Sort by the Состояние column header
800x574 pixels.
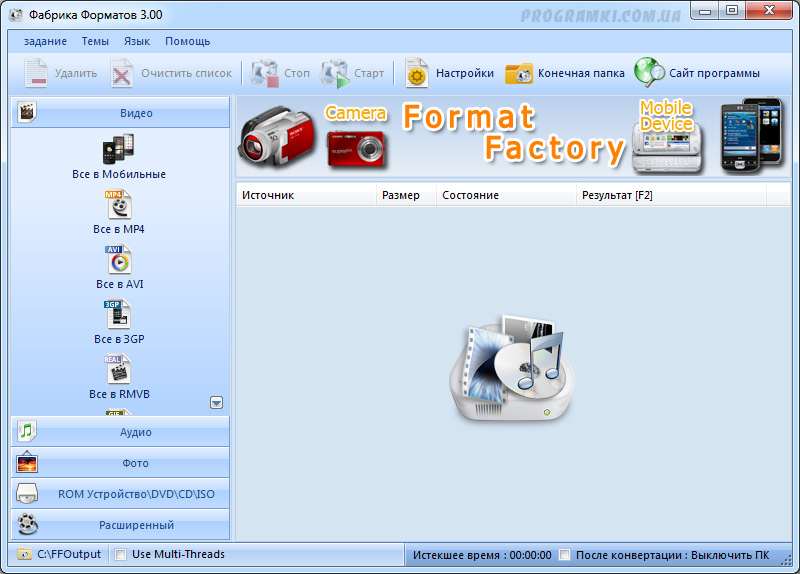506,195
